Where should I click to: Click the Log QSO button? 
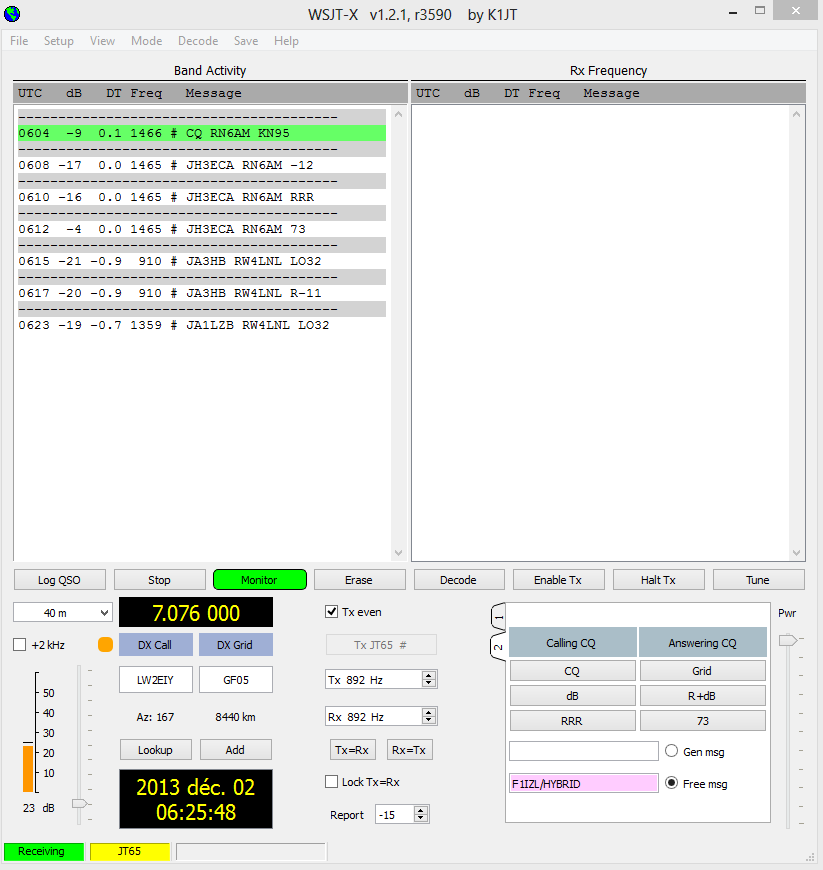59,580
